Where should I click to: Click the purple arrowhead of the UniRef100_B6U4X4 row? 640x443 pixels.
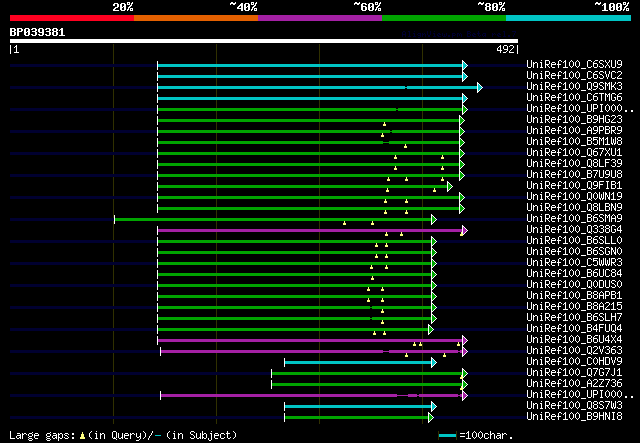tap(465, 341)
